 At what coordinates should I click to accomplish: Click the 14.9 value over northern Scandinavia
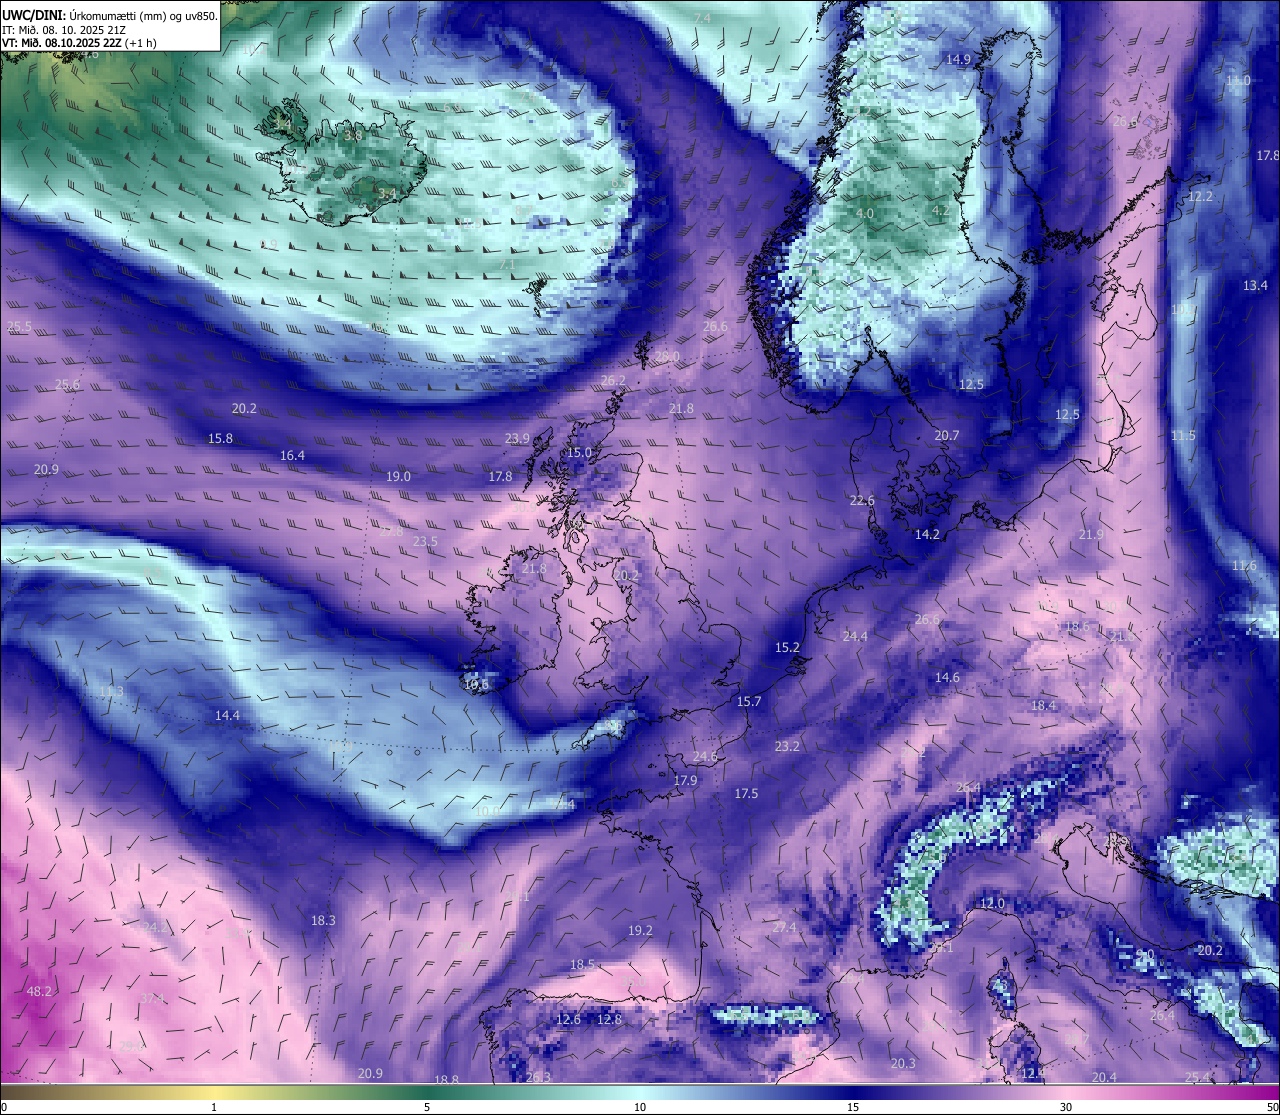958,60
